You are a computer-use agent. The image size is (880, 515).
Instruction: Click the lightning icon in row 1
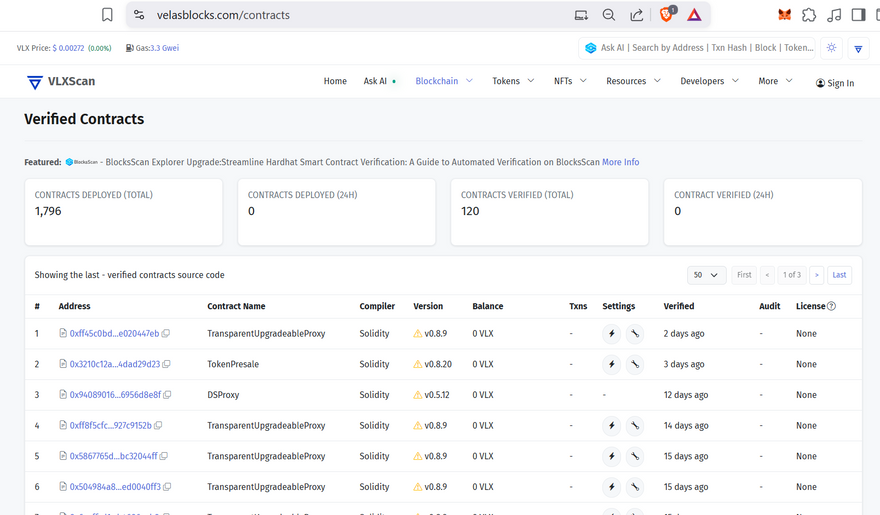click(612, 334)
